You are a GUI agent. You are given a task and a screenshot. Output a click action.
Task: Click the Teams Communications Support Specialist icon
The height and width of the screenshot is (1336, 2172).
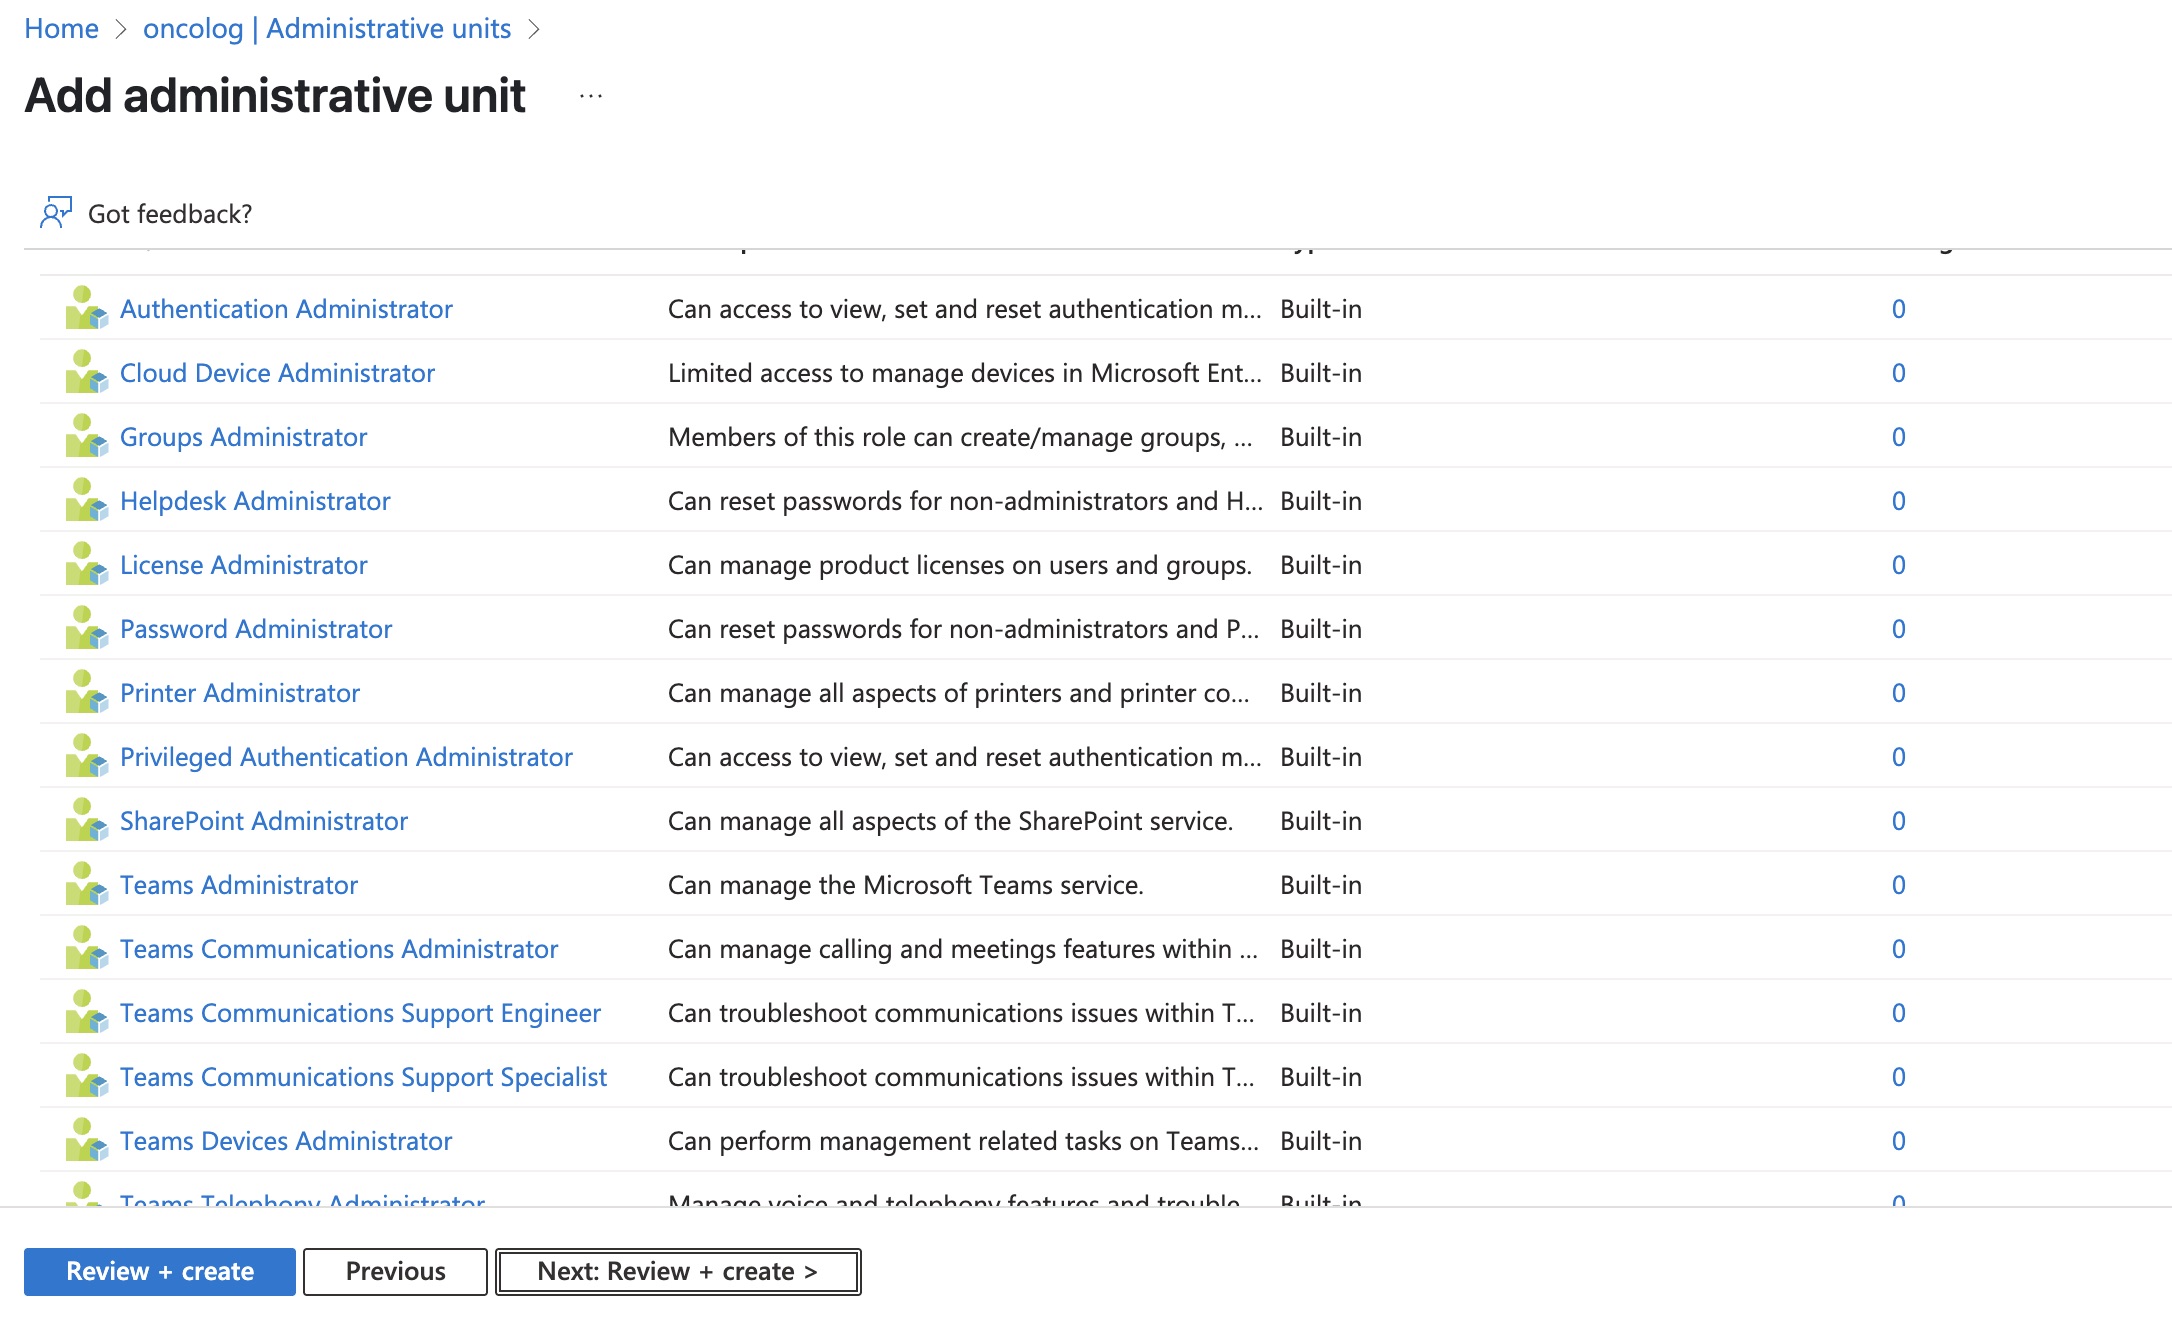86,1076
